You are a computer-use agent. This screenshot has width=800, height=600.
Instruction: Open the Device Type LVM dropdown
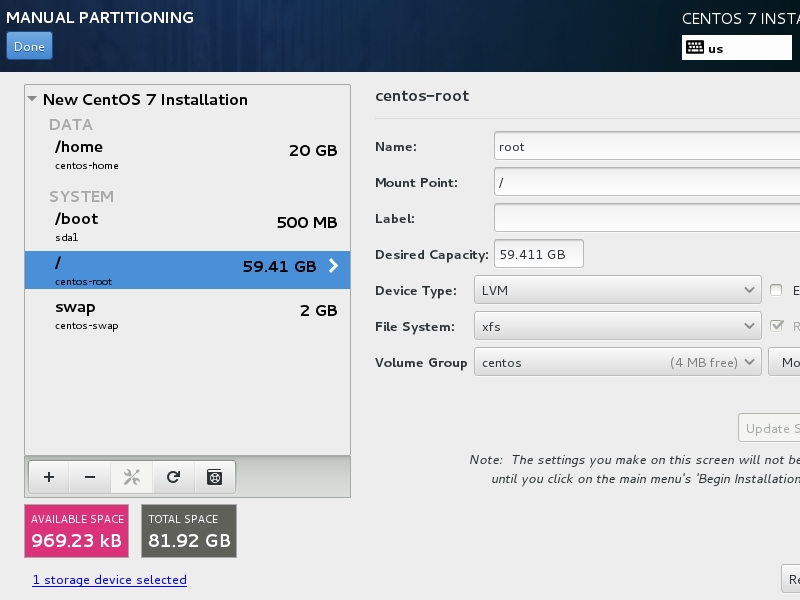[617, 290]
